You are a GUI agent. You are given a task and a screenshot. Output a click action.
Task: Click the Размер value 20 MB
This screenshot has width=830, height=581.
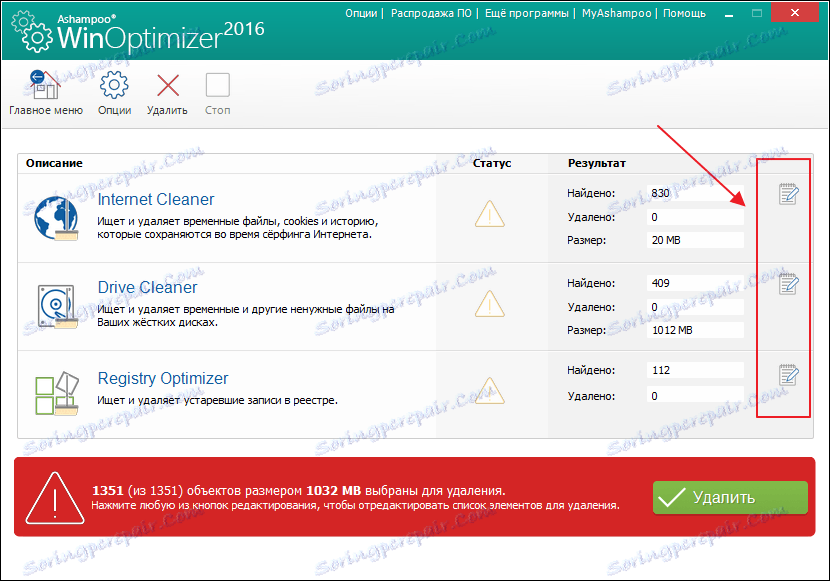coord(695,240)
